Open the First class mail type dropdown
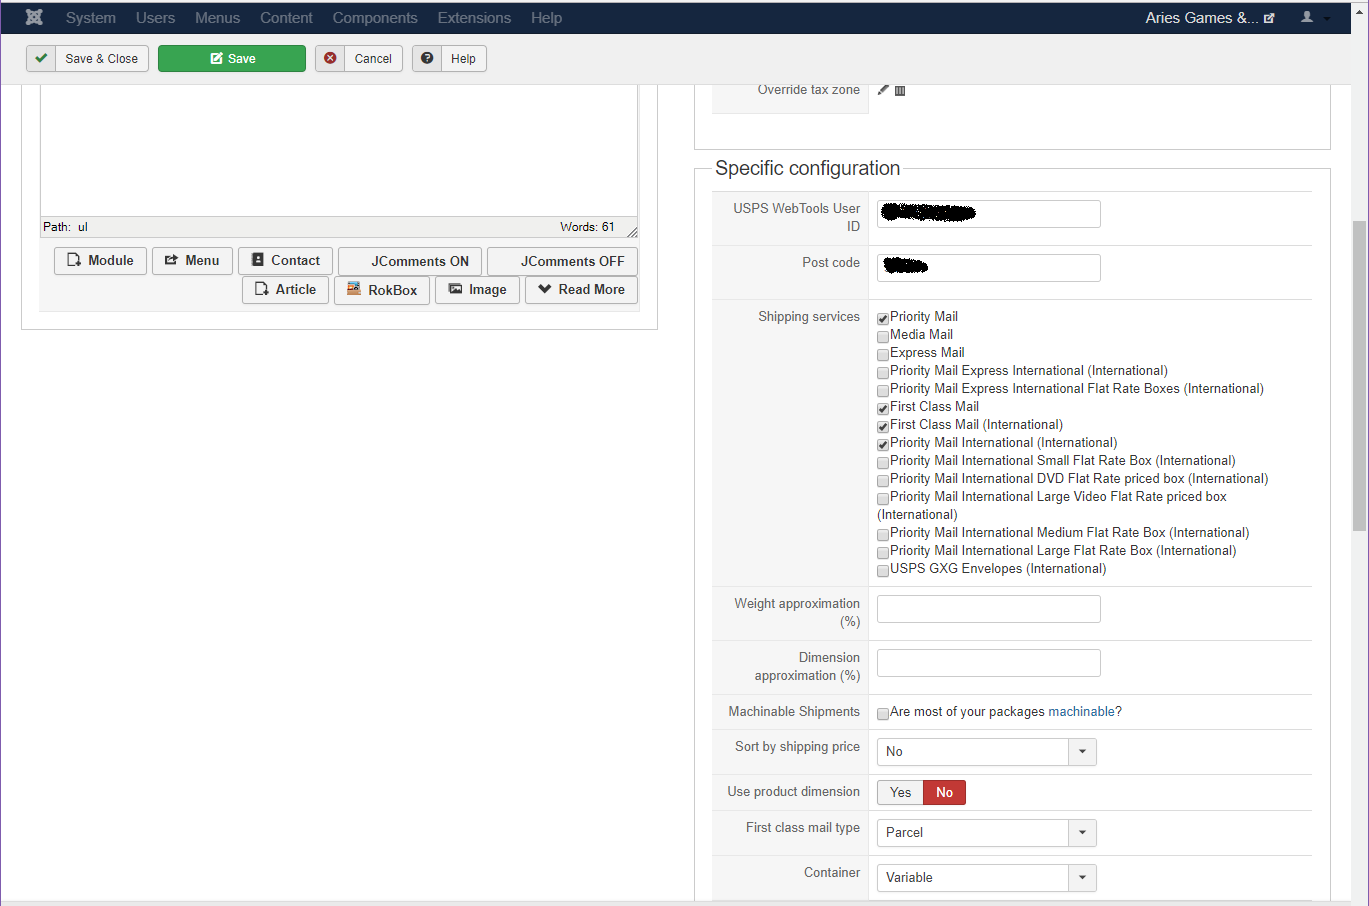The width and height of the screenshot is (1369, 906). pos(987,833)
